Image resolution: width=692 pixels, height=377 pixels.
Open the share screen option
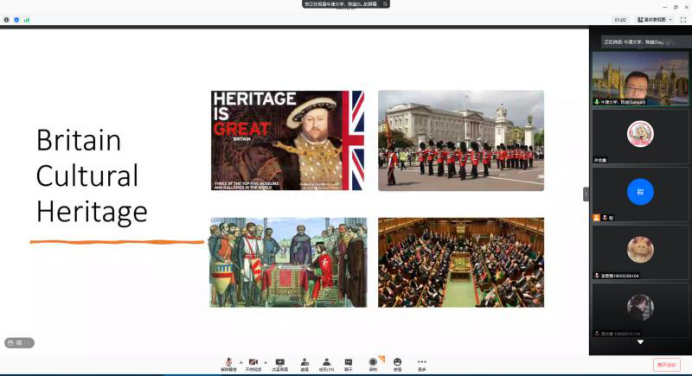pyautogui.click(x=280, y=365)
